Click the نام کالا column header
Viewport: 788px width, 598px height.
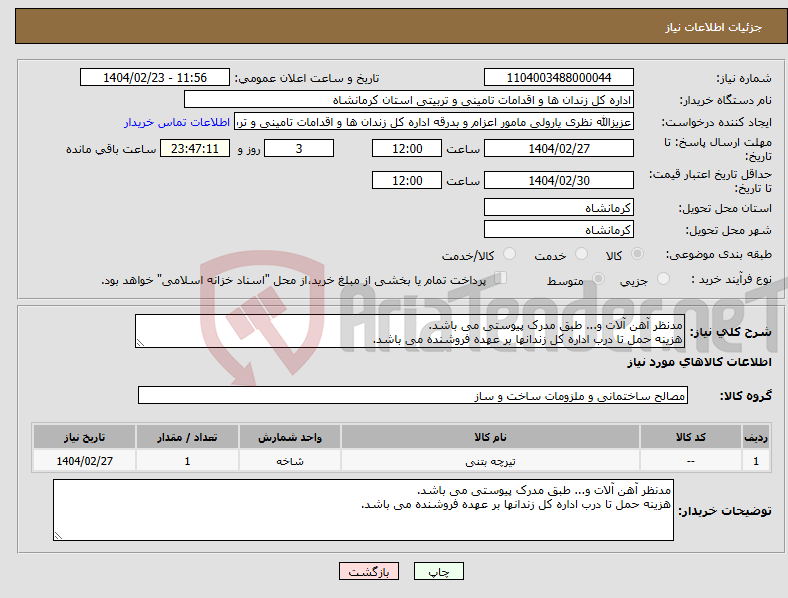pos(490,437)
